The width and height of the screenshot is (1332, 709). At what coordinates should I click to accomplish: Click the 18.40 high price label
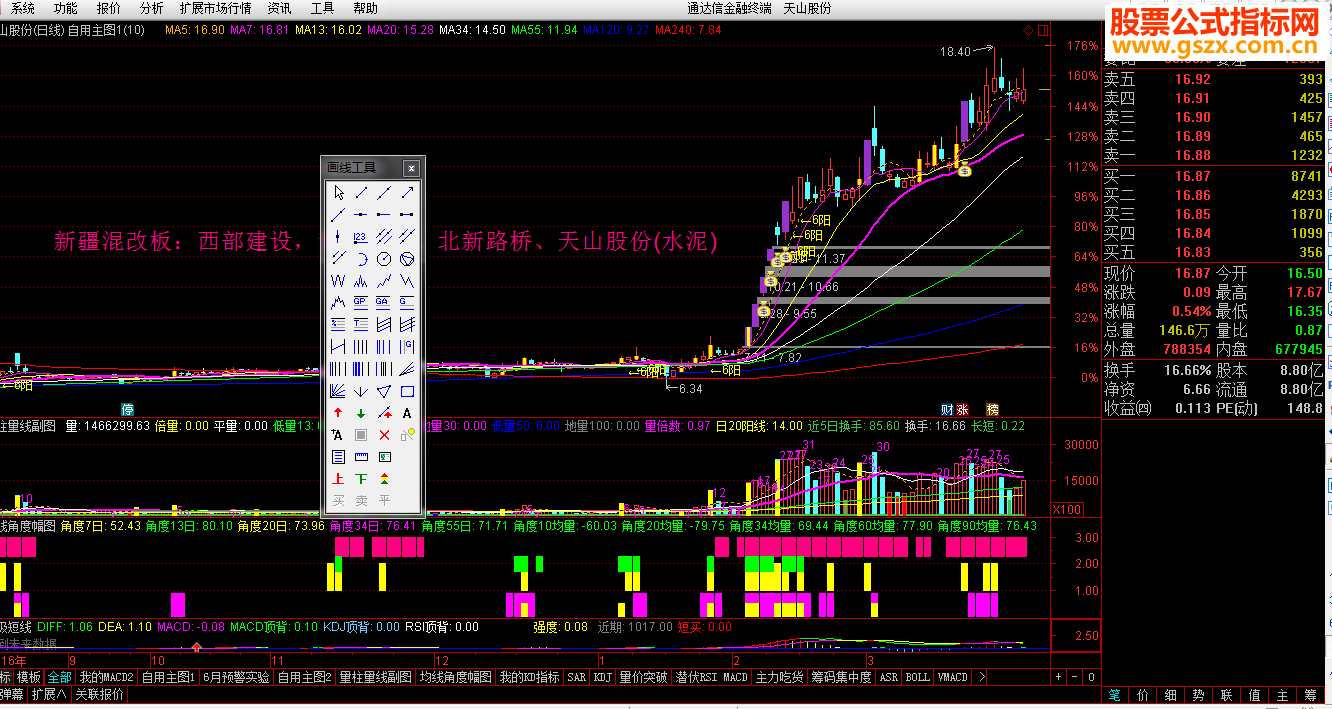pyautogui.click(x=955, y=51)
